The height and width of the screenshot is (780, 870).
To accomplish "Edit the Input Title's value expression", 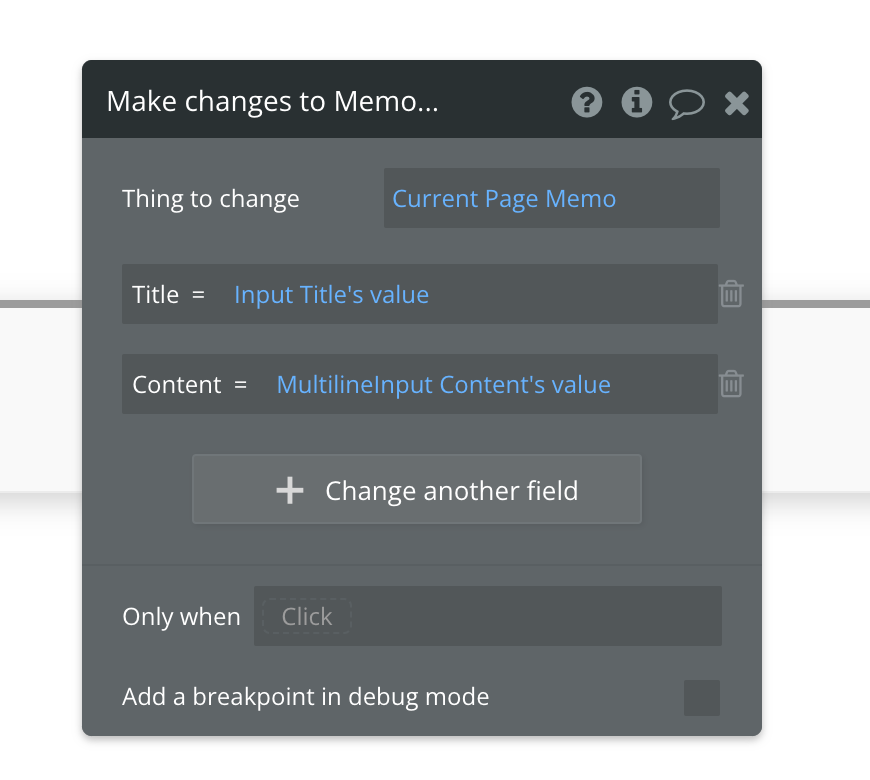I will click(x=331, y=295).
